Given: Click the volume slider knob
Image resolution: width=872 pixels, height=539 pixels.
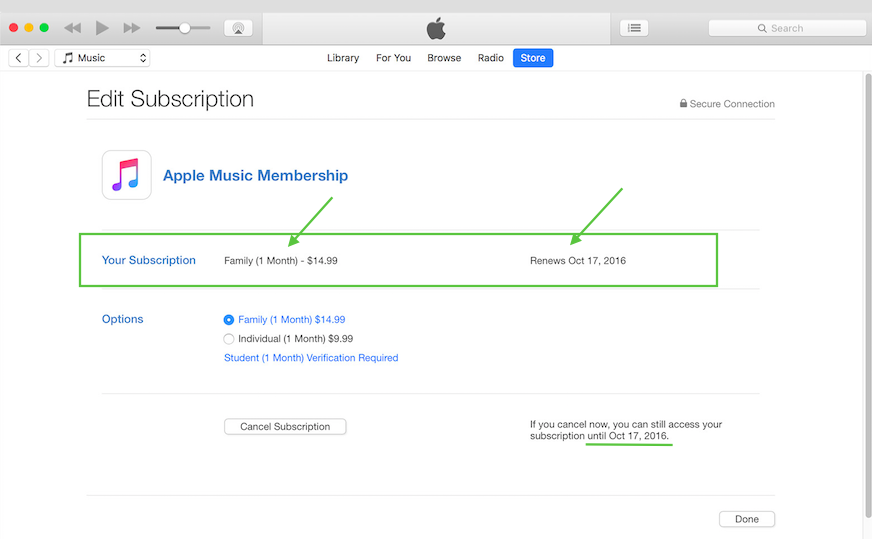Looking at the screenshot, I should point(184,28).
